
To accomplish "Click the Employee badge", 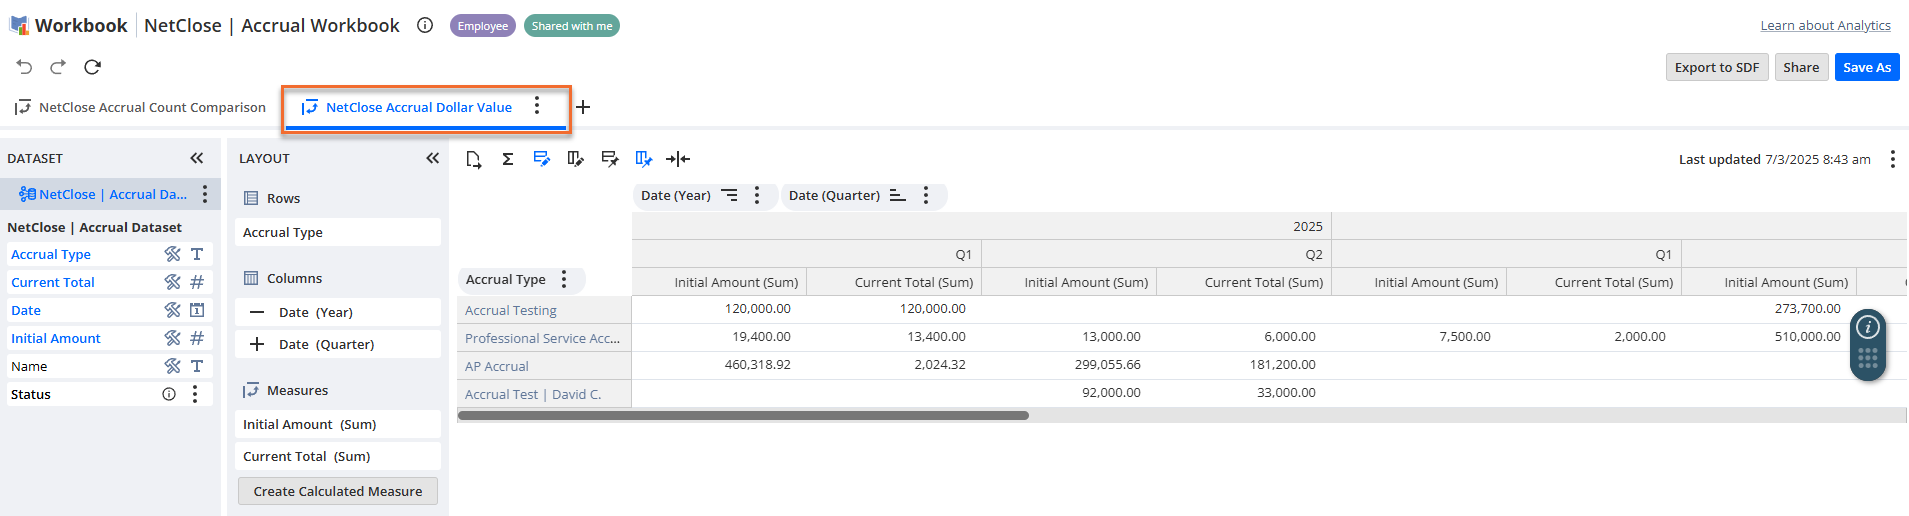I will point(483,26).
